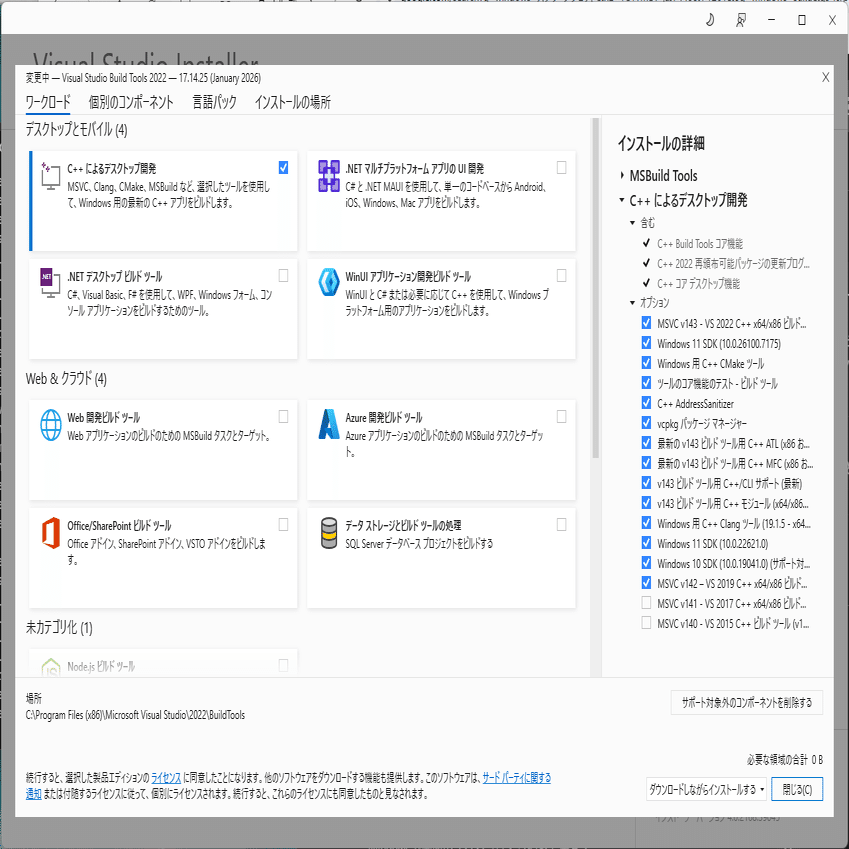This screenshot has width=849, height=849.
Task: Uncheck the C++/CLI サポート option
Action: click(x=646, y=483)
